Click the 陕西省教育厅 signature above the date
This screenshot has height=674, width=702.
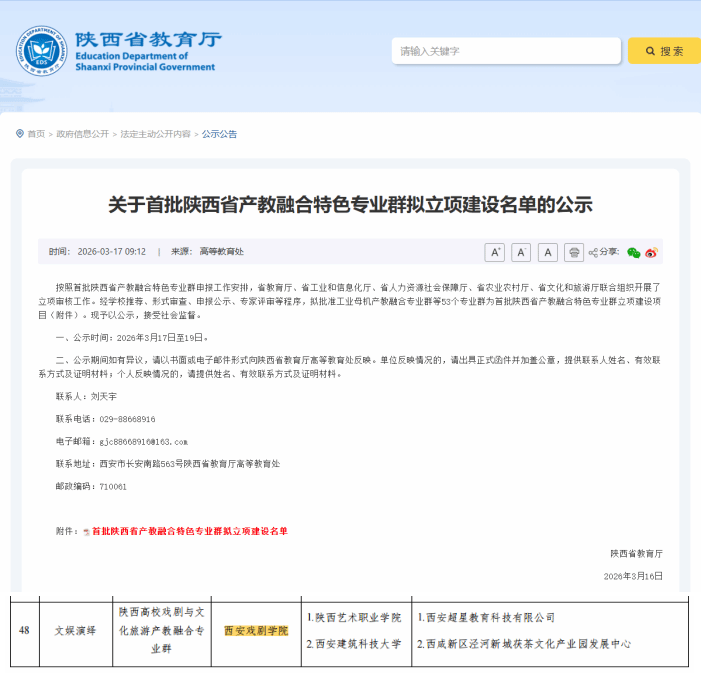coord(637,554)
